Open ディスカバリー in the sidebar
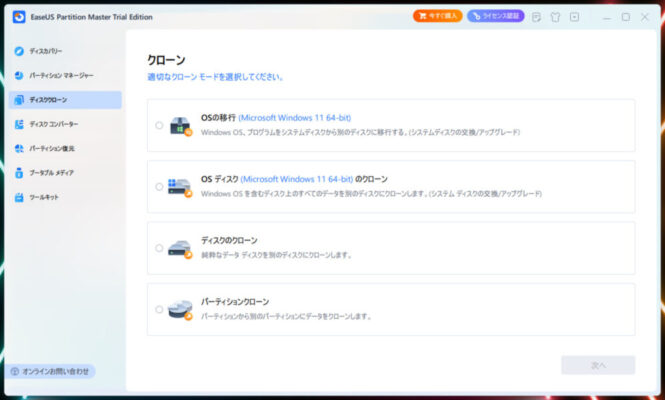665x400 pixels. point(65,51)
